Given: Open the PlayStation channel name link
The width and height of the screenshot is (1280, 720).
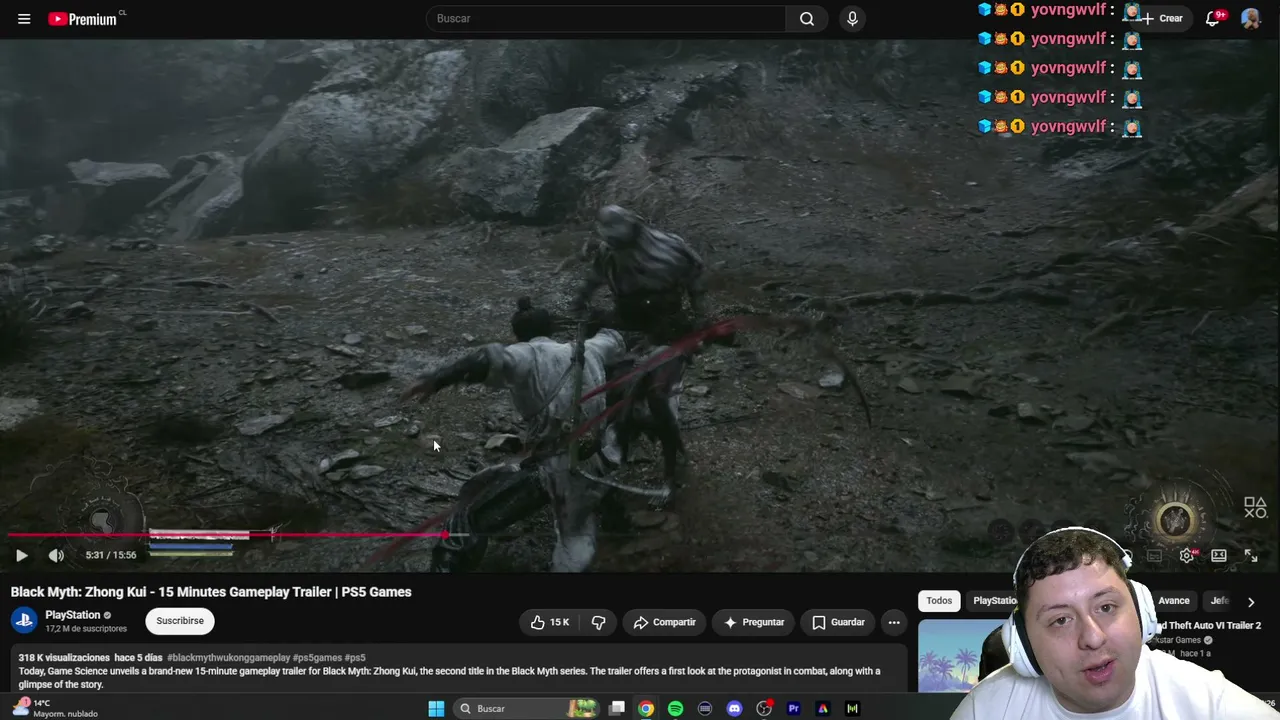Looking at the screenshot, I should (x=73, y=615).
